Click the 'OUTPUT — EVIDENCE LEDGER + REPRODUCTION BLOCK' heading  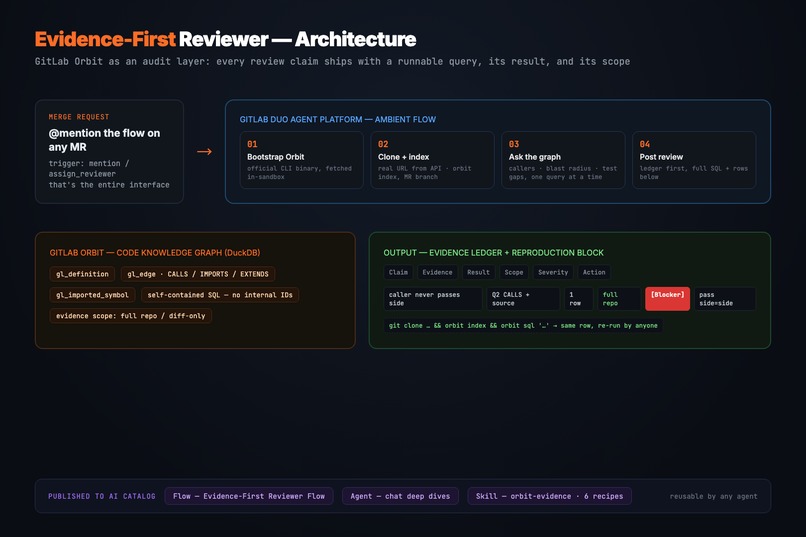[493, 253]
